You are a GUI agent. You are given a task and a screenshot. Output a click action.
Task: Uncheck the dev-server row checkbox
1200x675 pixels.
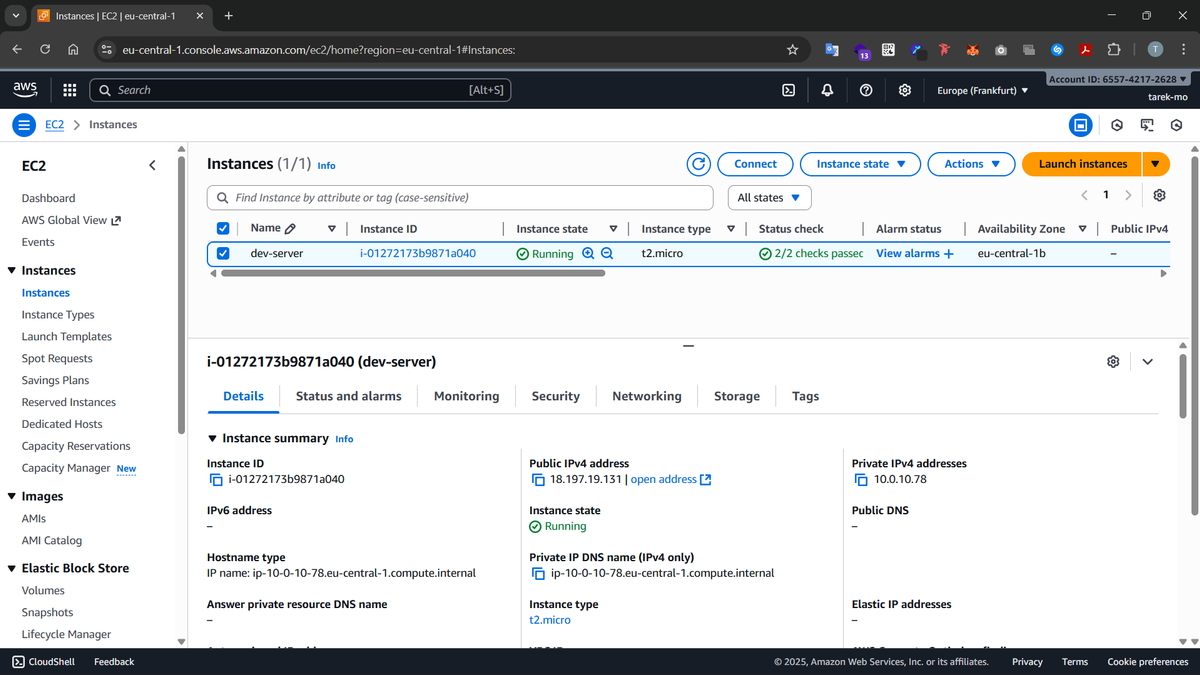tap(223, 253)
